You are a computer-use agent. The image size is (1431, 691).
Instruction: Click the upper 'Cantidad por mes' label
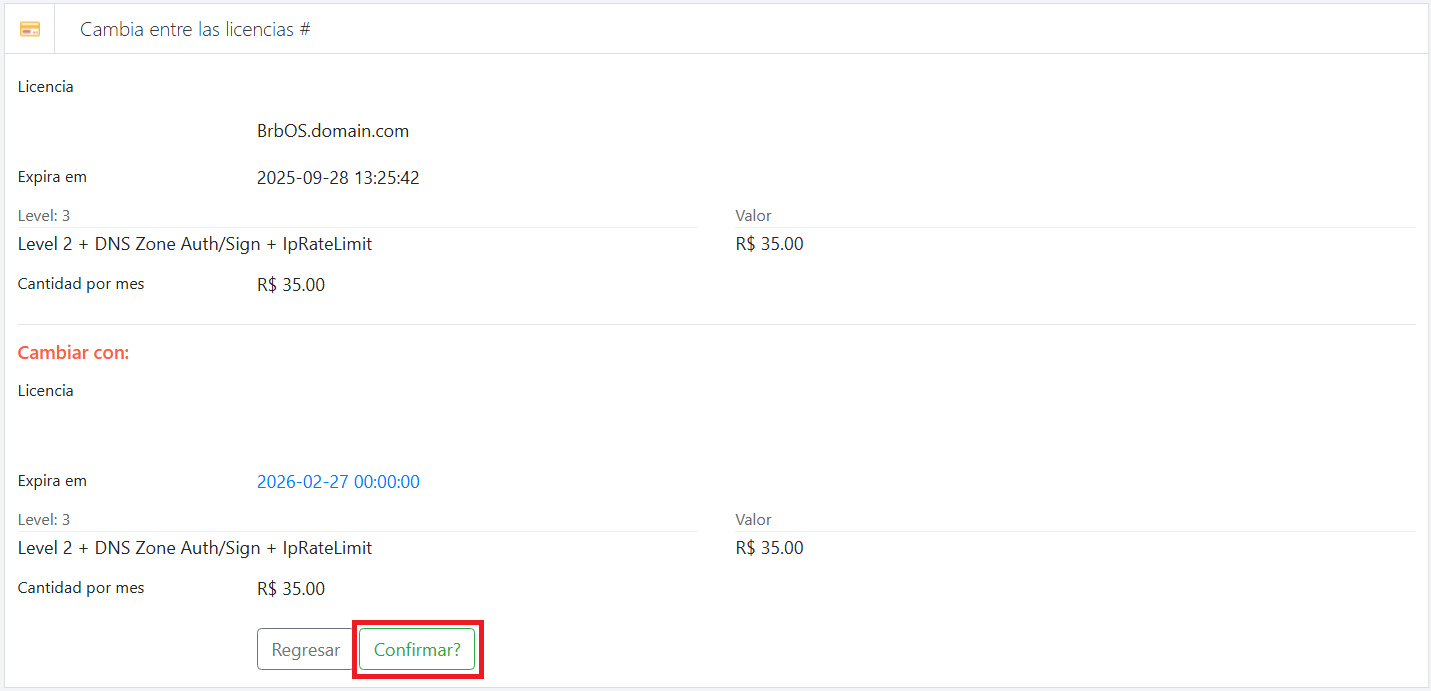pyautogui.click(x=81, y=284)
